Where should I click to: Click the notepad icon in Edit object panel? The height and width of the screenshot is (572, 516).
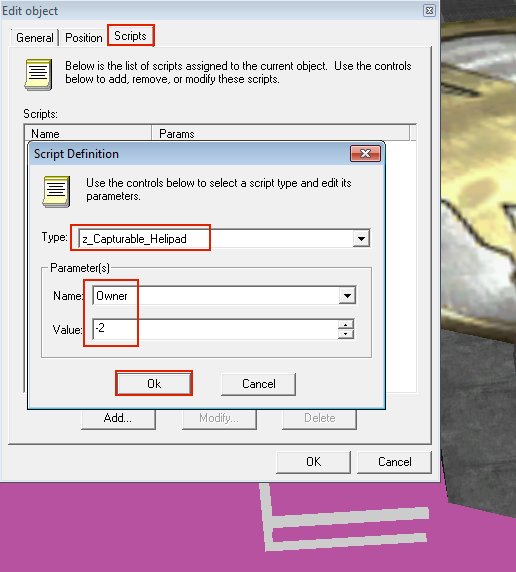(38, 74)
